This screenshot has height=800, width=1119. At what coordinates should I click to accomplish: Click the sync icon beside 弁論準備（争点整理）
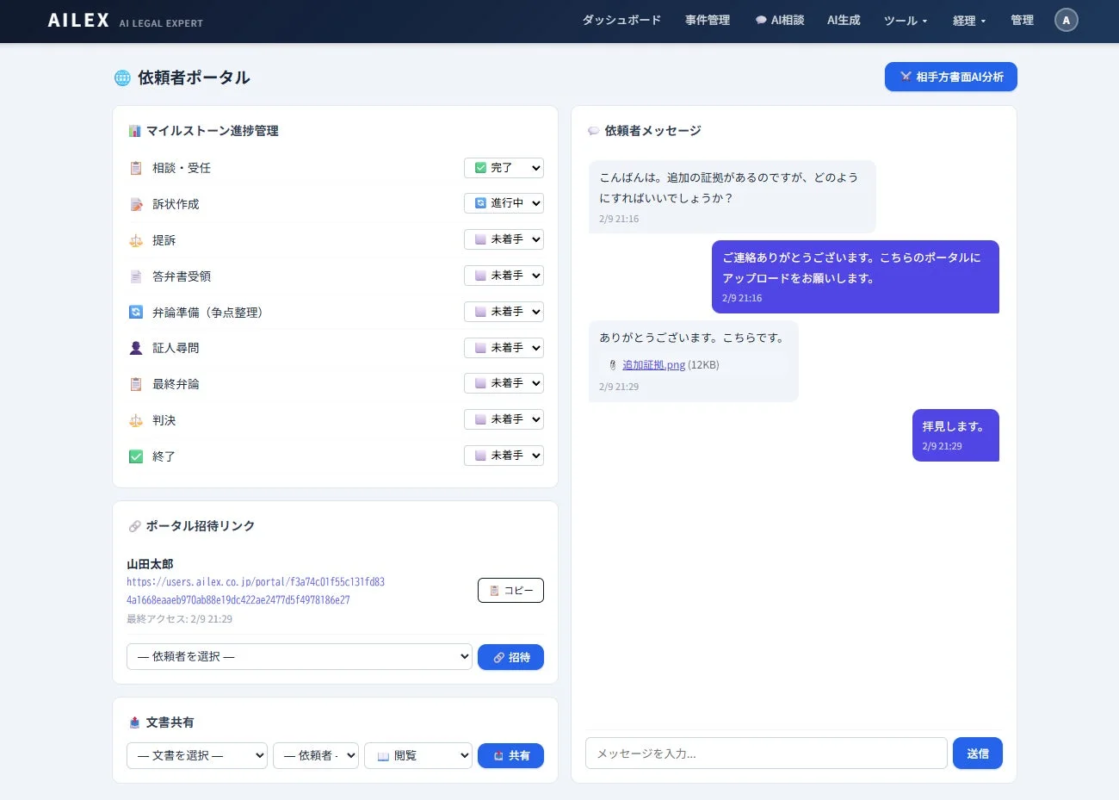[x=136, y=311]
